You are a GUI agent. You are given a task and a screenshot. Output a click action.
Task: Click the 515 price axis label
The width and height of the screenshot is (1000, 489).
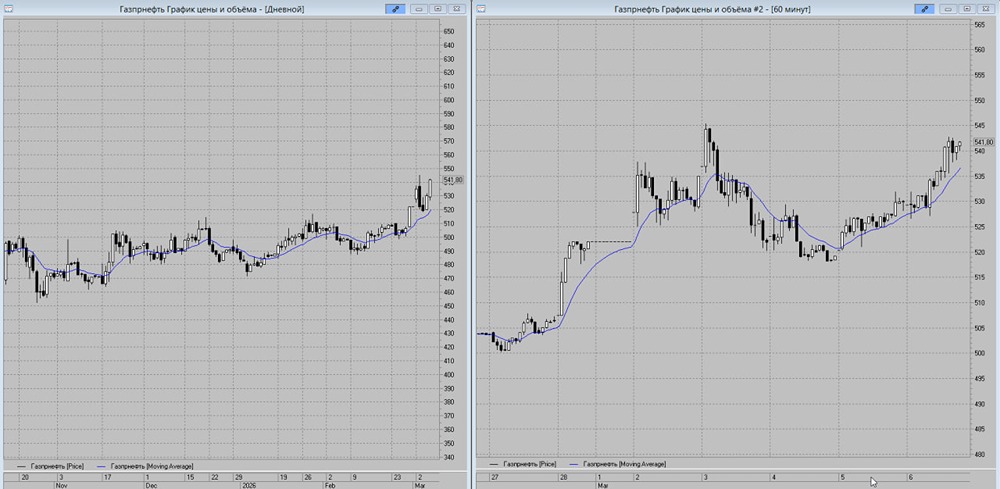pos(980,277)
